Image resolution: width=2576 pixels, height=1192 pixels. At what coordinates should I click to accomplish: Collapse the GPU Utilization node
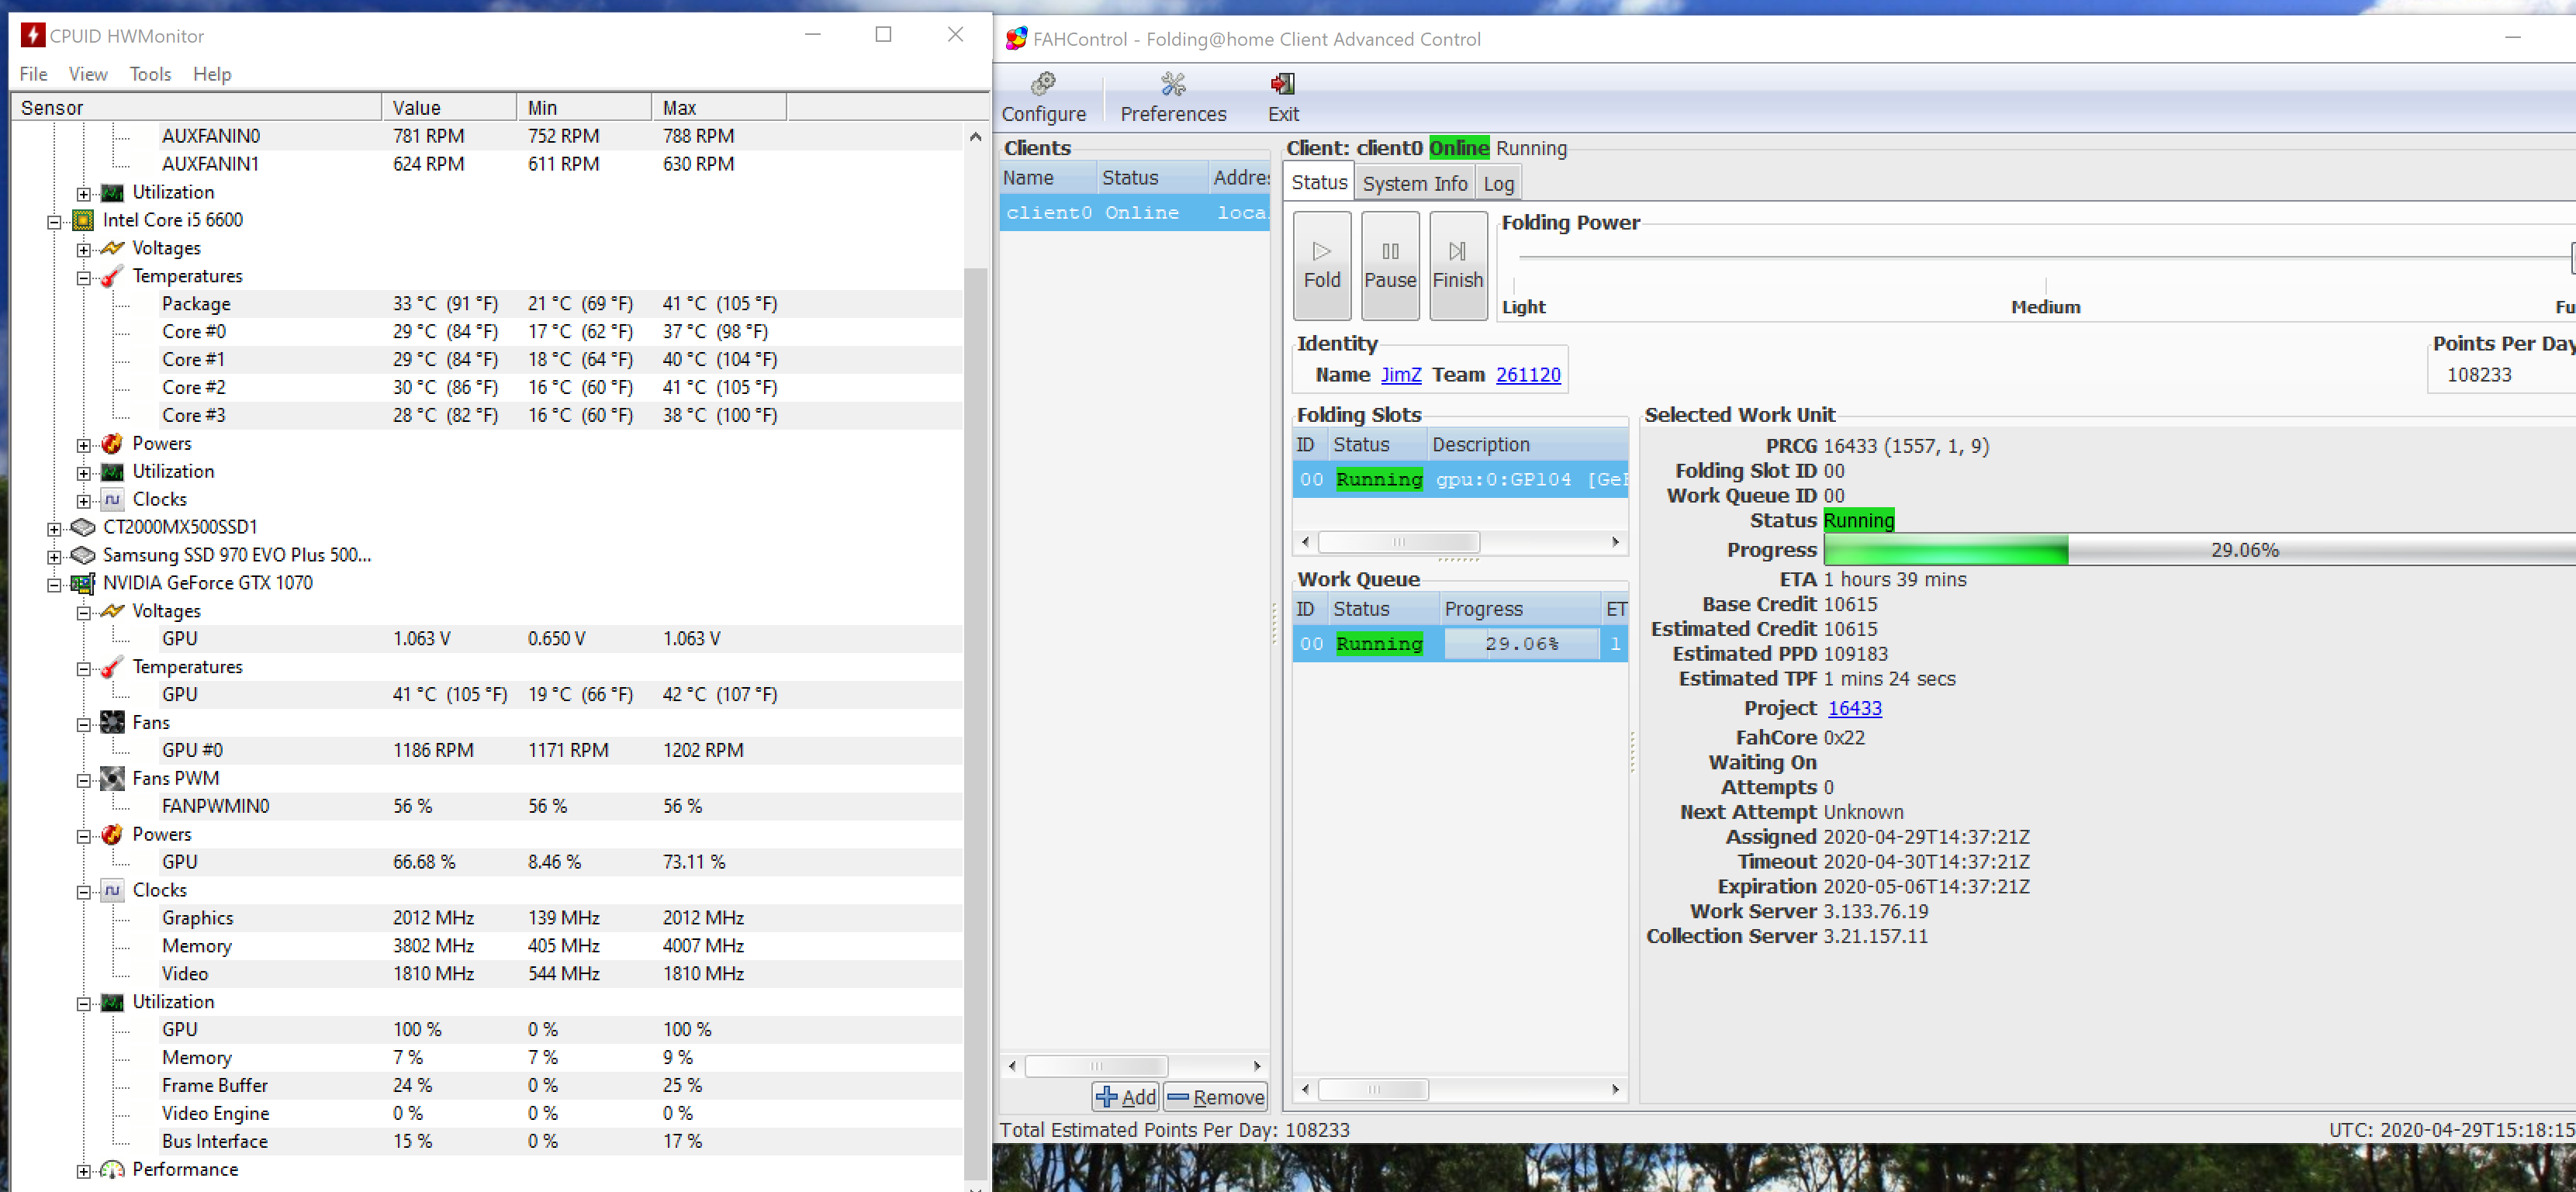84,1003
